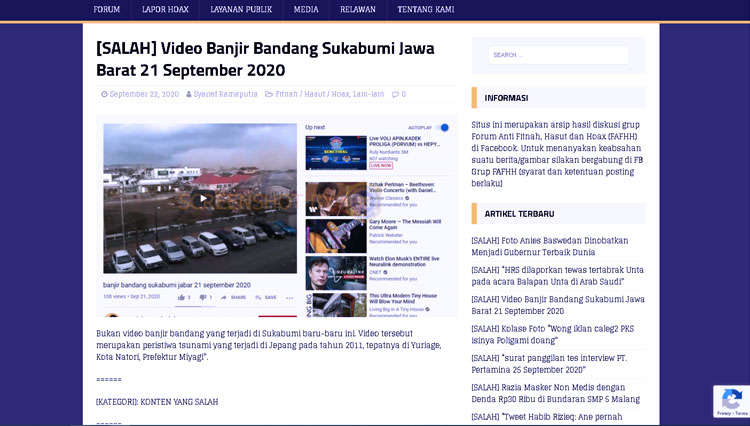Click the thumbs-up like icon
This screenshot has width=750, height=426.
181,297
